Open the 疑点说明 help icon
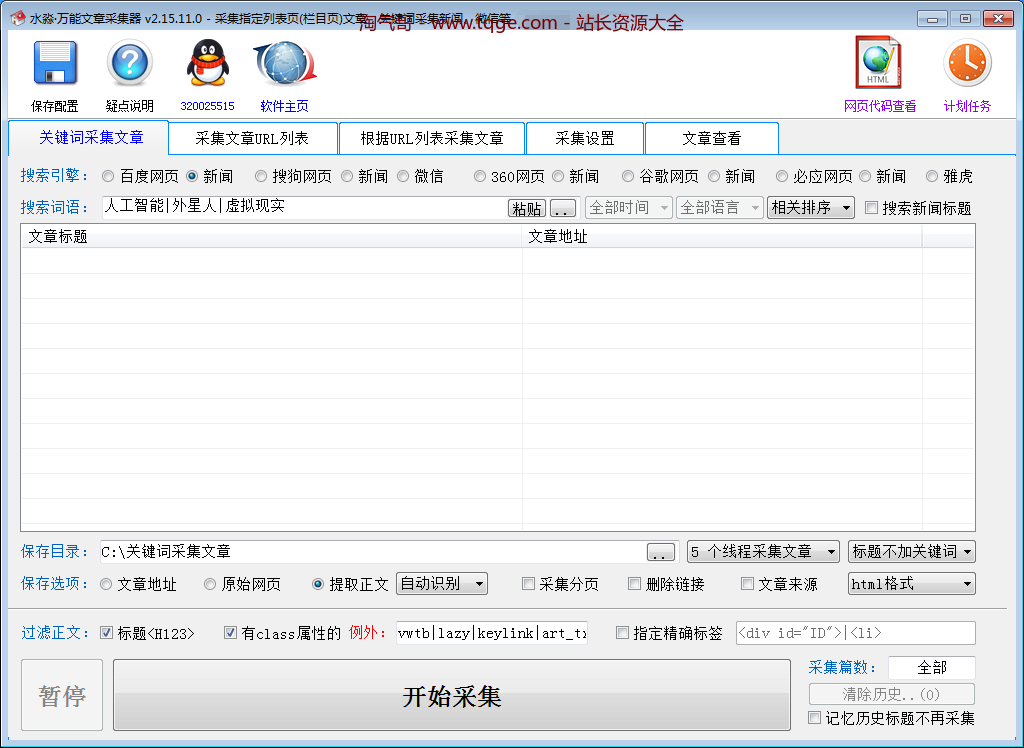1024x748 pixels. pos(129,65)
